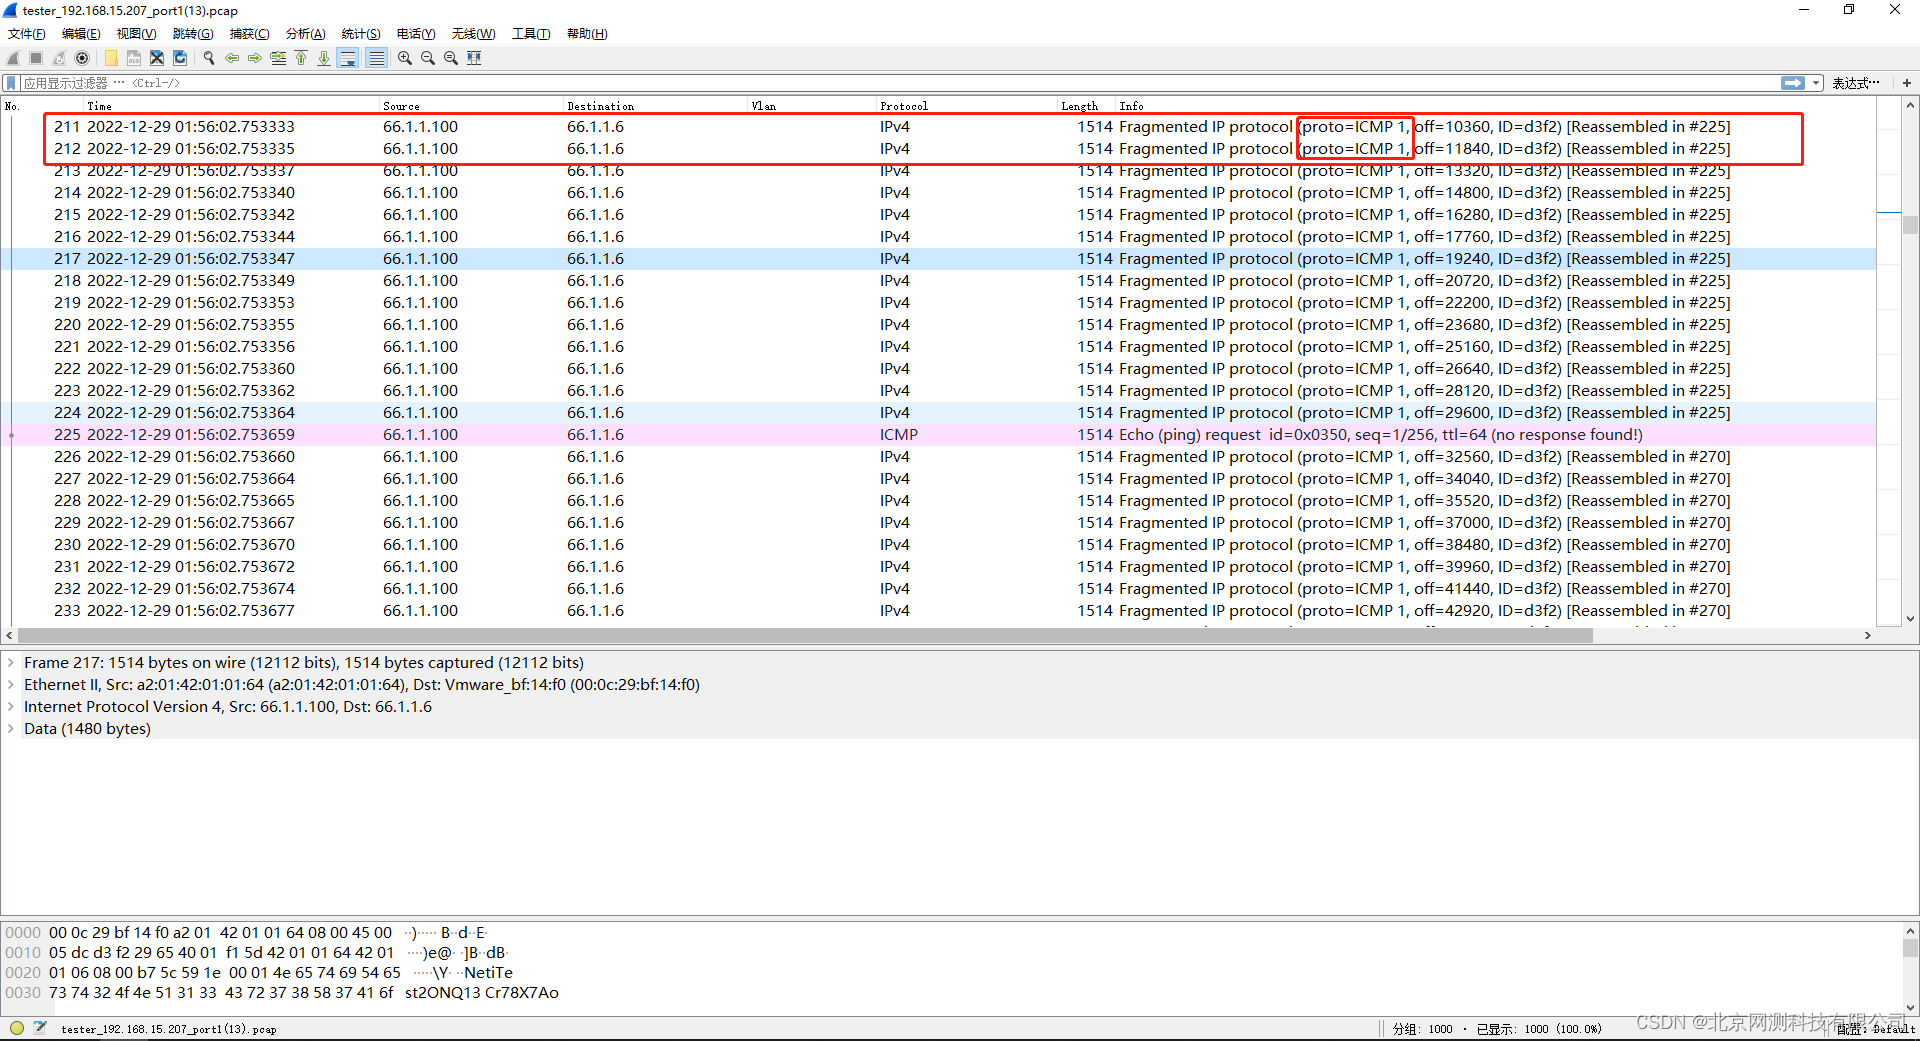Viewport: 1920px width, 1041px height.
Task: Open the 无线(W) menu
Action: [x=473, y=34]
